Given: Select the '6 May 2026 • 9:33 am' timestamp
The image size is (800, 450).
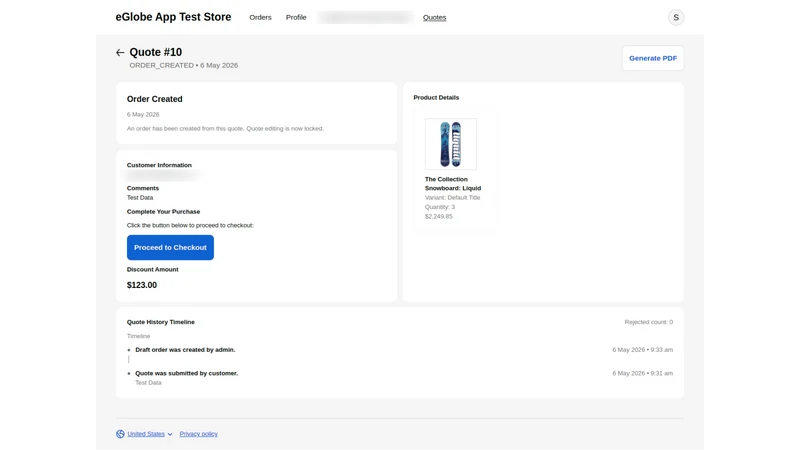Looking at the screenshot, I should pyautogui.click(x=642, y=350).
